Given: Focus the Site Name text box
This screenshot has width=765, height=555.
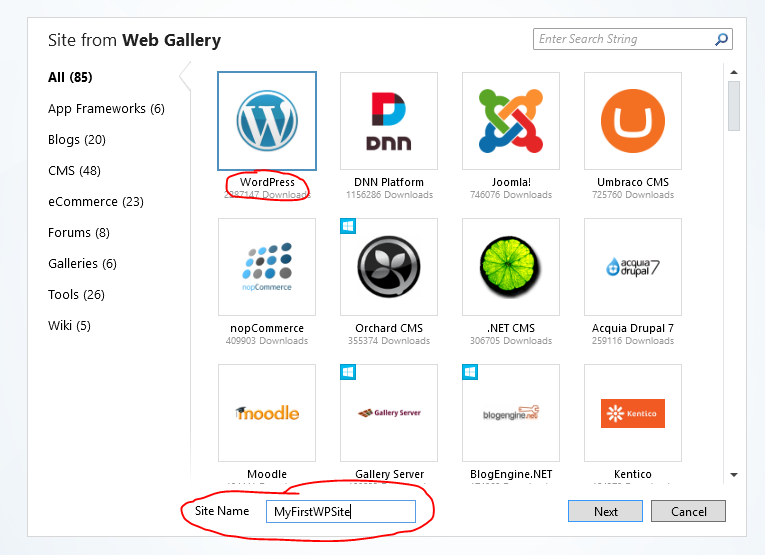Looking at the screenshot, I should coord(341,511).
